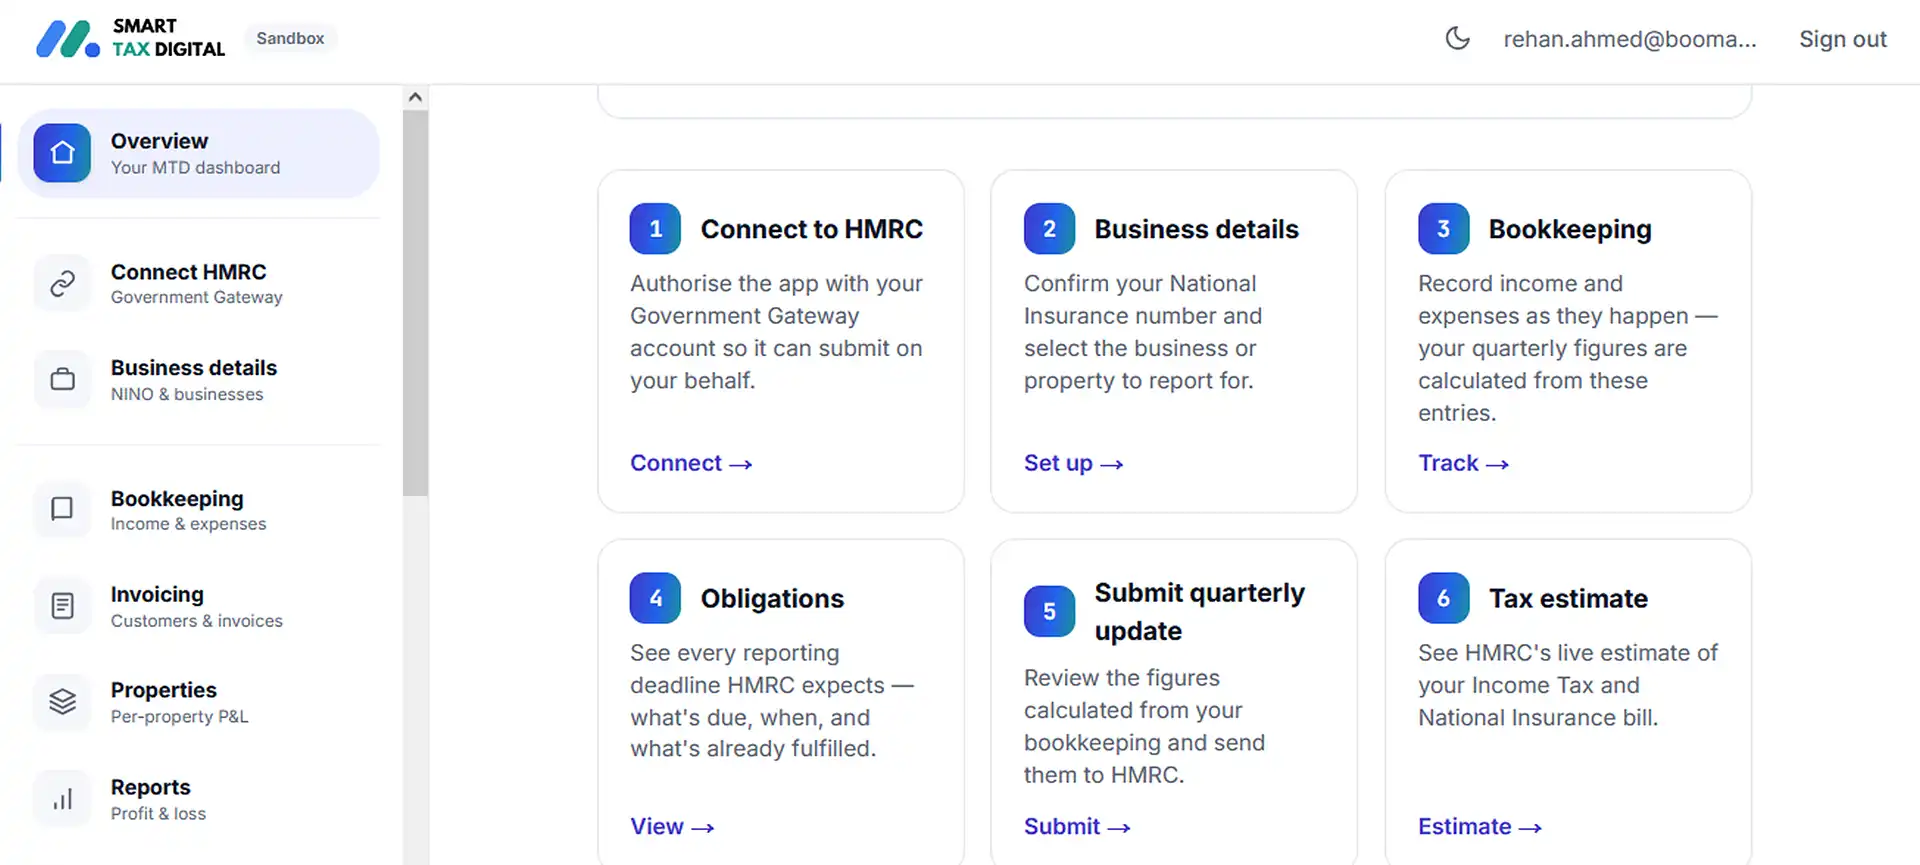This screenshot has width=1920, height=865.
Task: Click the Connect link on HMRC card
Action: click(x=691, y=463)
